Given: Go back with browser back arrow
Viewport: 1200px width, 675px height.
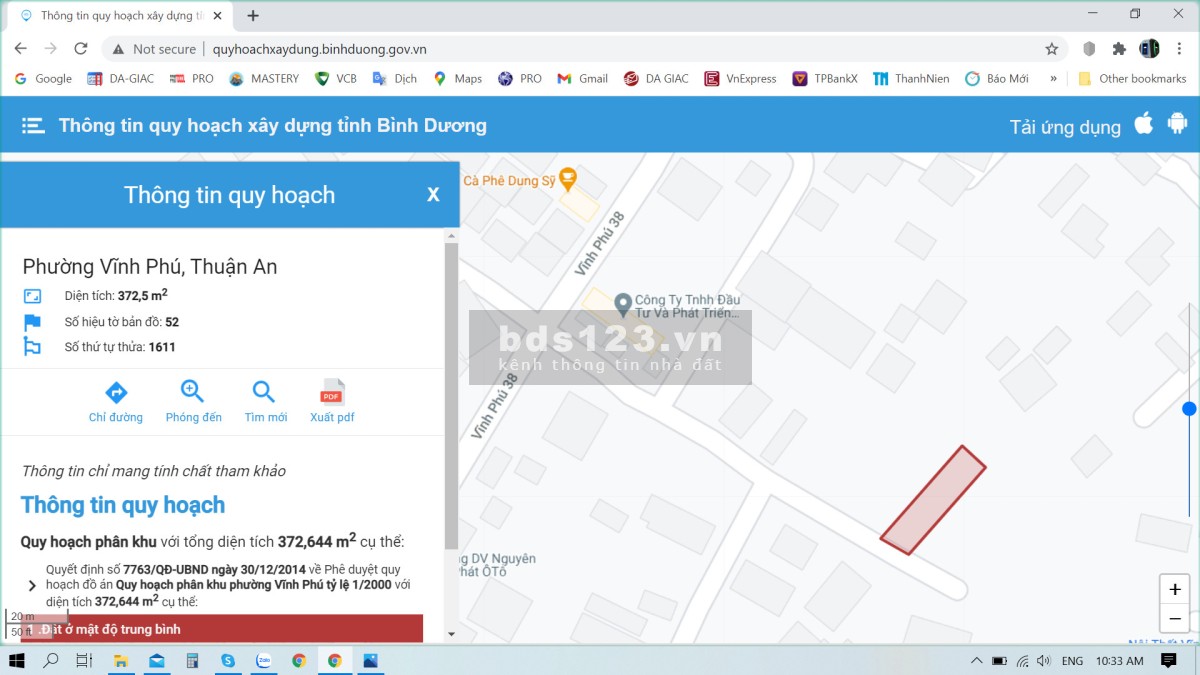Looking at the screenshot, I should point(21,48).
